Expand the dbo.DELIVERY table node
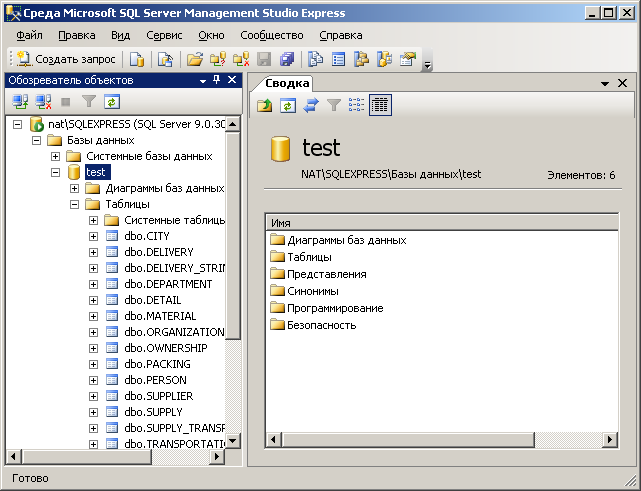This screenshot has width=641, height=491. click(93, 252)
